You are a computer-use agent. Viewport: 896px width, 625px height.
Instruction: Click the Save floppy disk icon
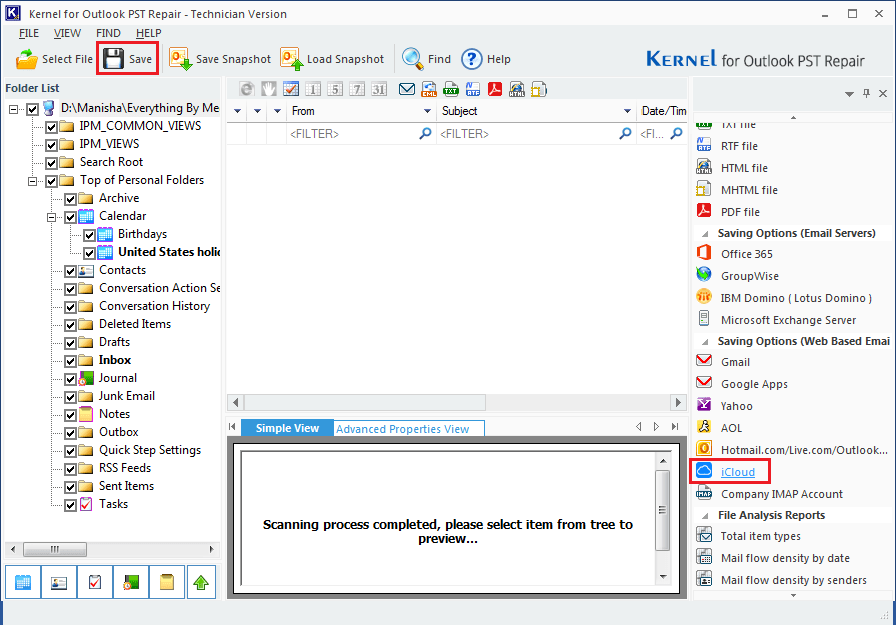click(x=113, y=59)
